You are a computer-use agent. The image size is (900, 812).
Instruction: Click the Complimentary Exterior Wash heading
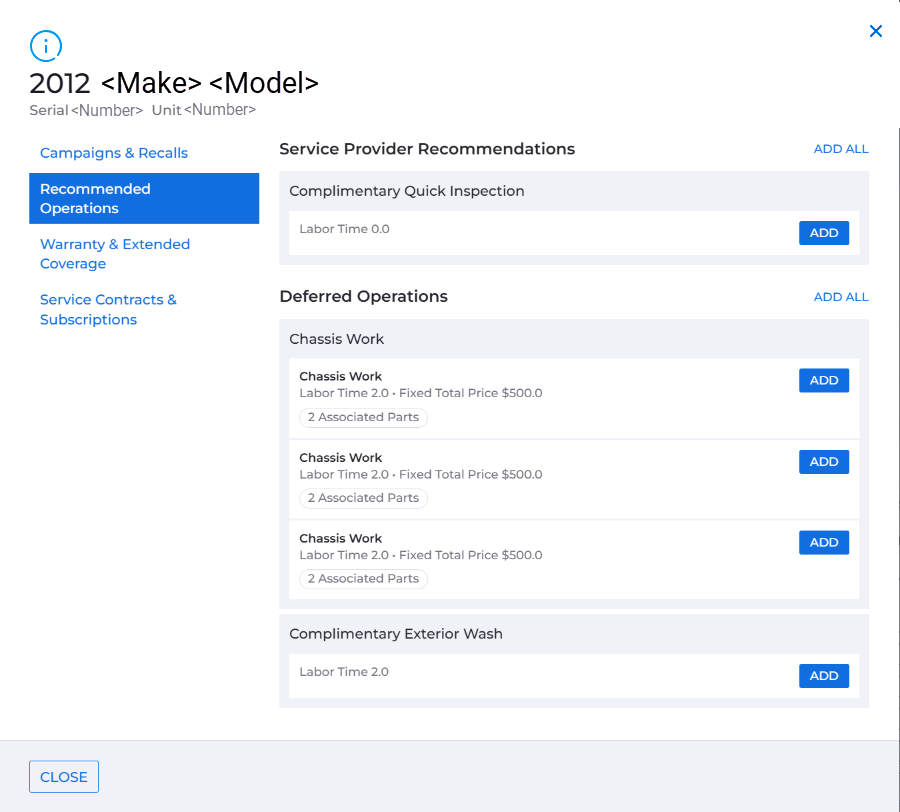pos(395,634)
